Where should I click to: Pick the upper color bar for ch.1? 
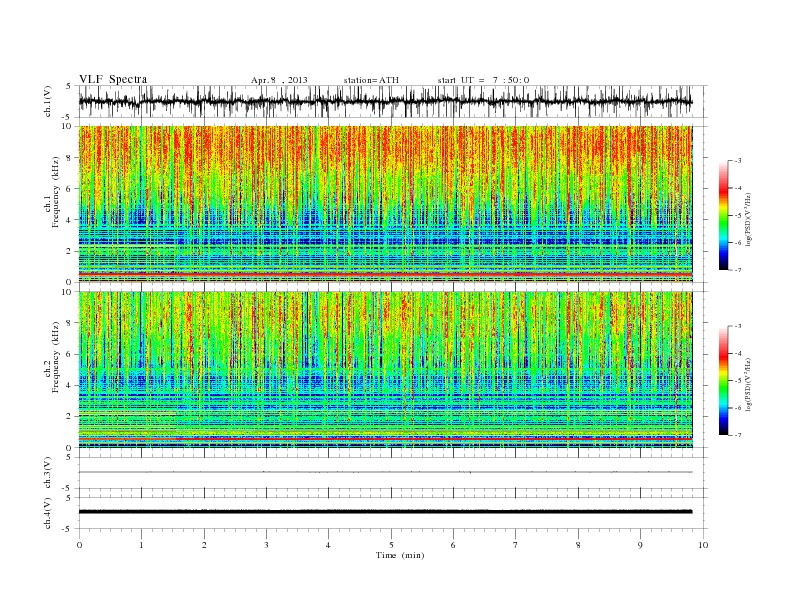[x=723, y=215]
